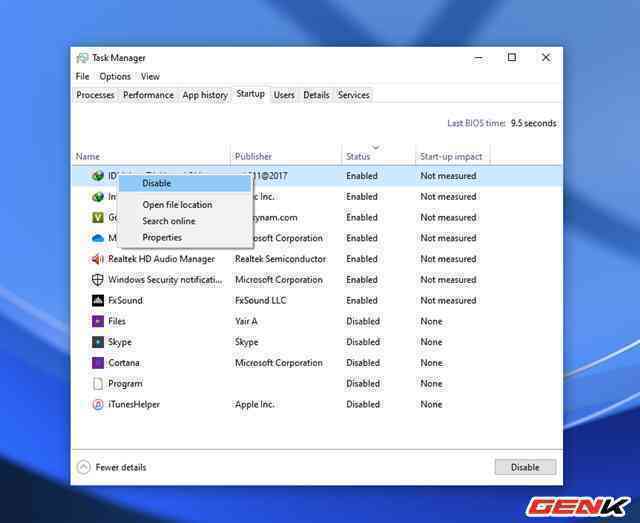640x523 pixels.
Task: Click the Files app icon
Action: pyautogui.click(x=98, y=321)
